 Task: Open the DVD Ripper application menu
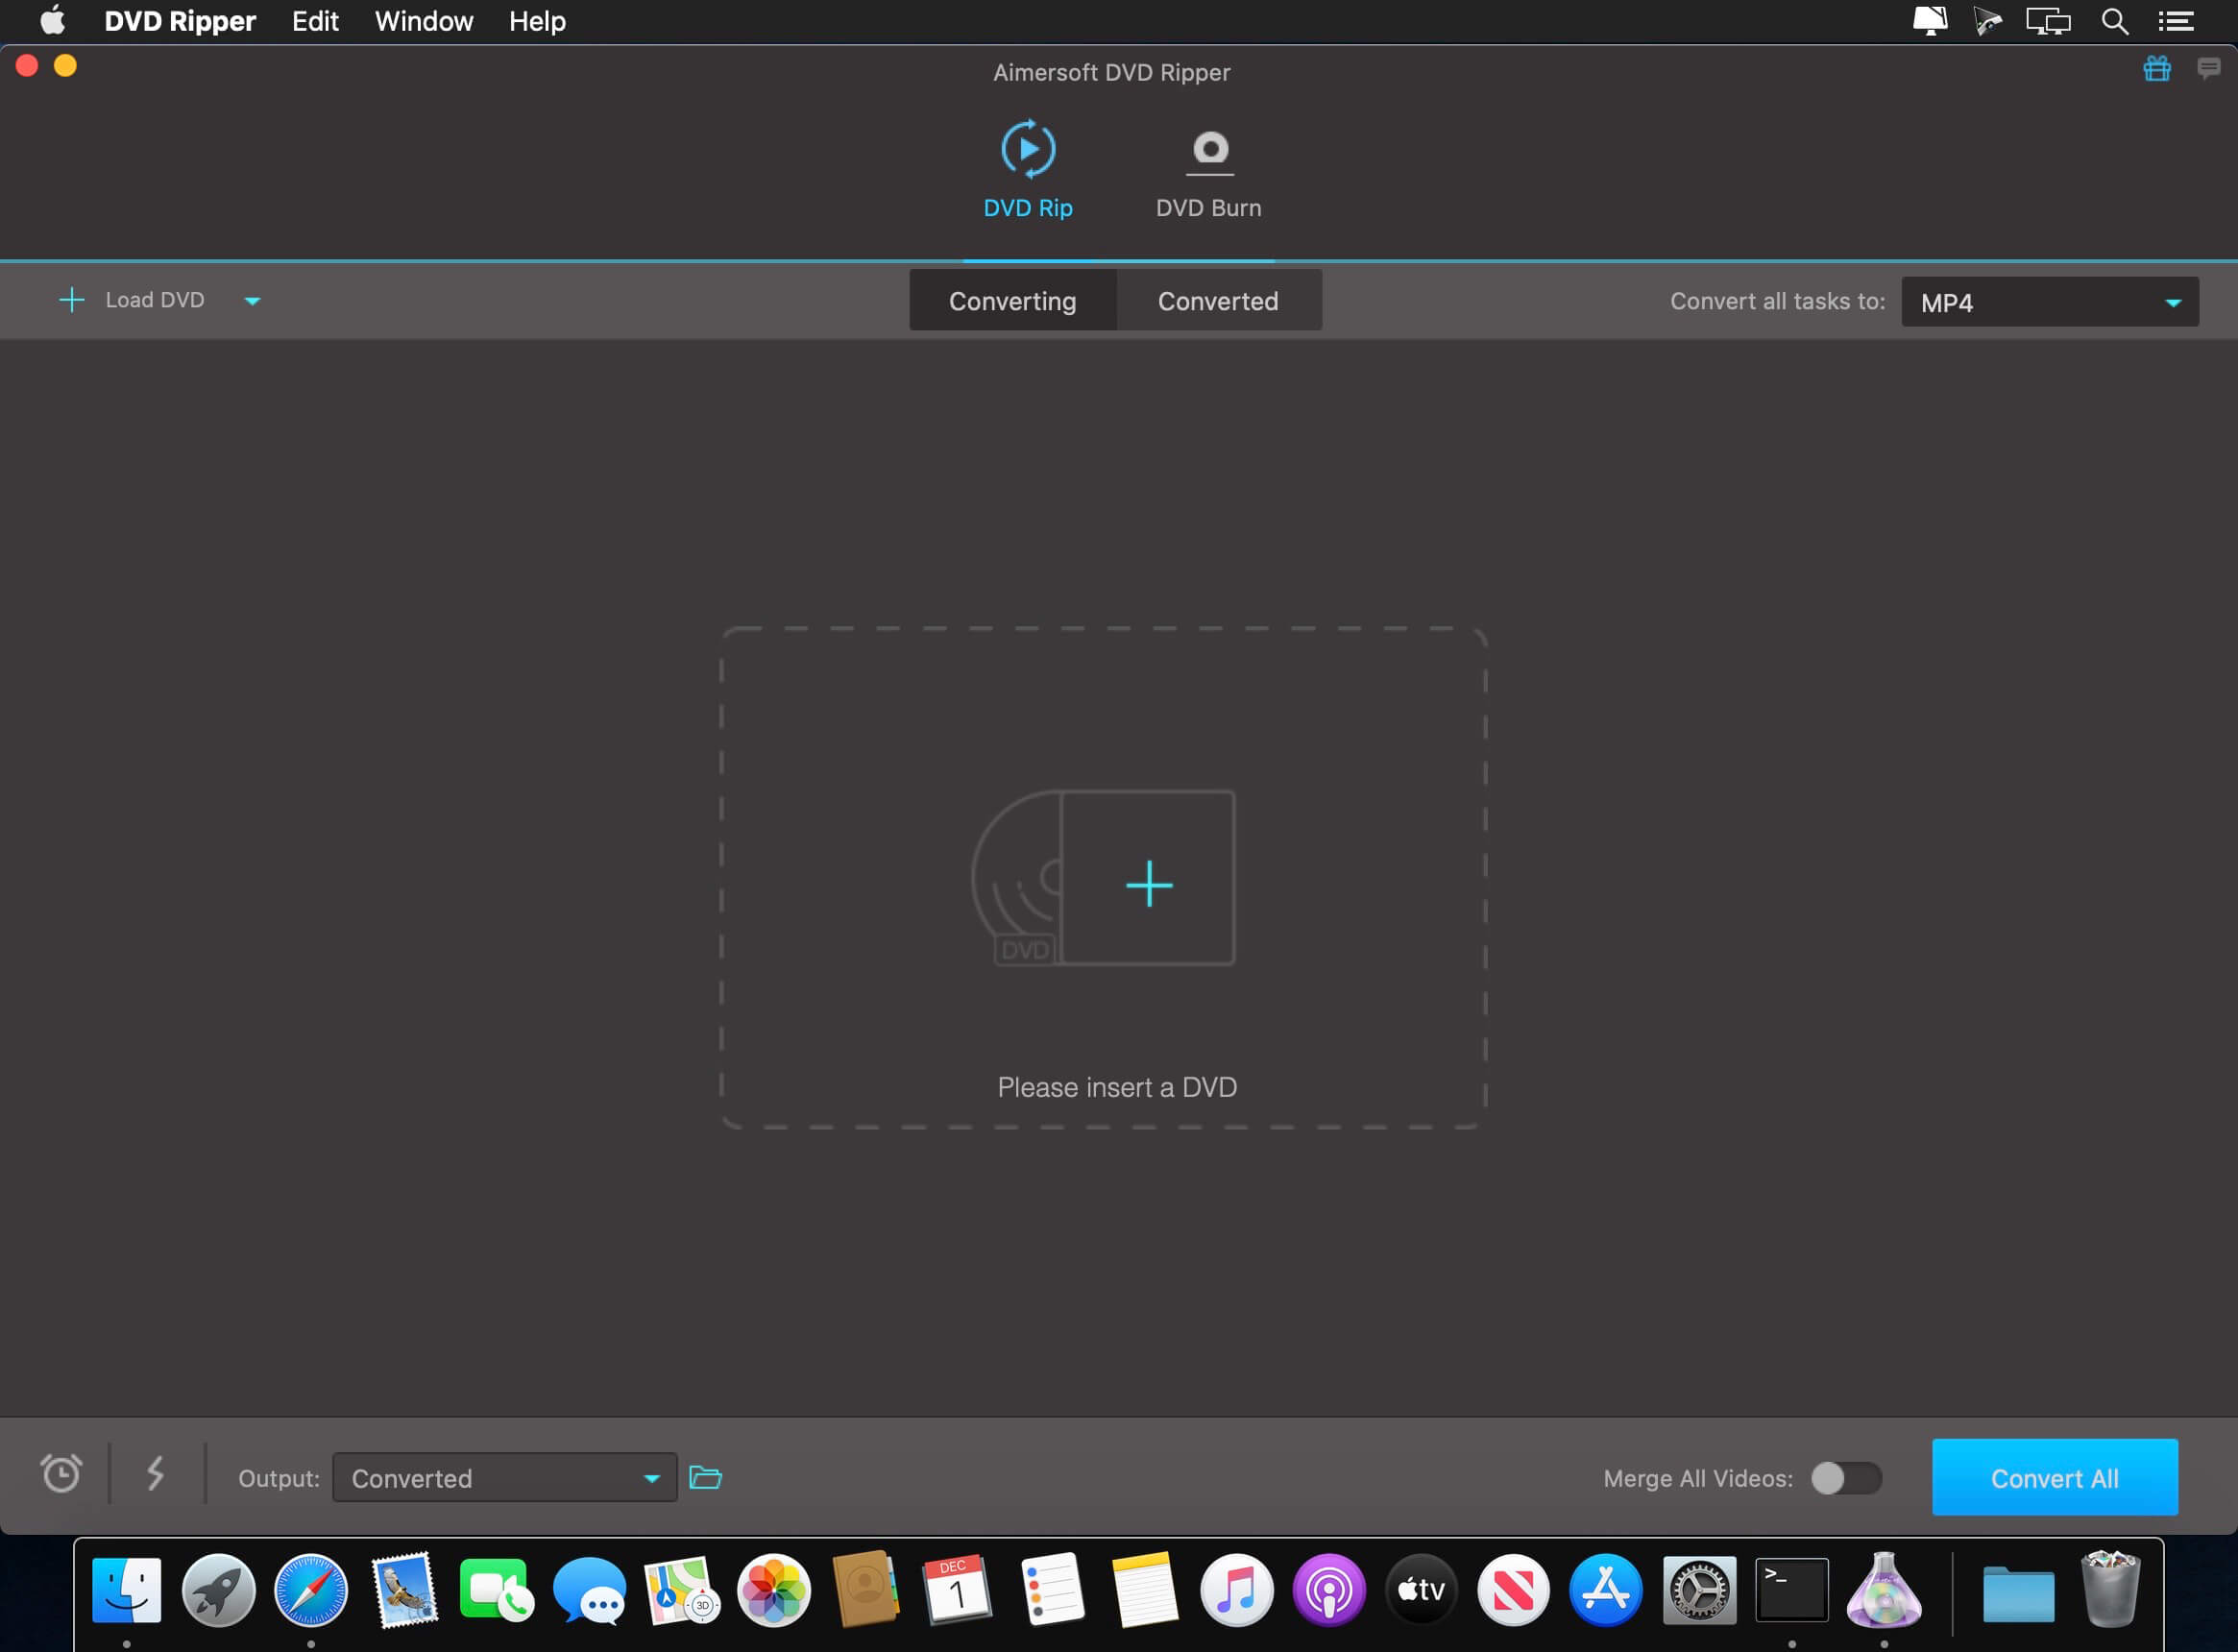pyautogui.click(x=180, y=21)
